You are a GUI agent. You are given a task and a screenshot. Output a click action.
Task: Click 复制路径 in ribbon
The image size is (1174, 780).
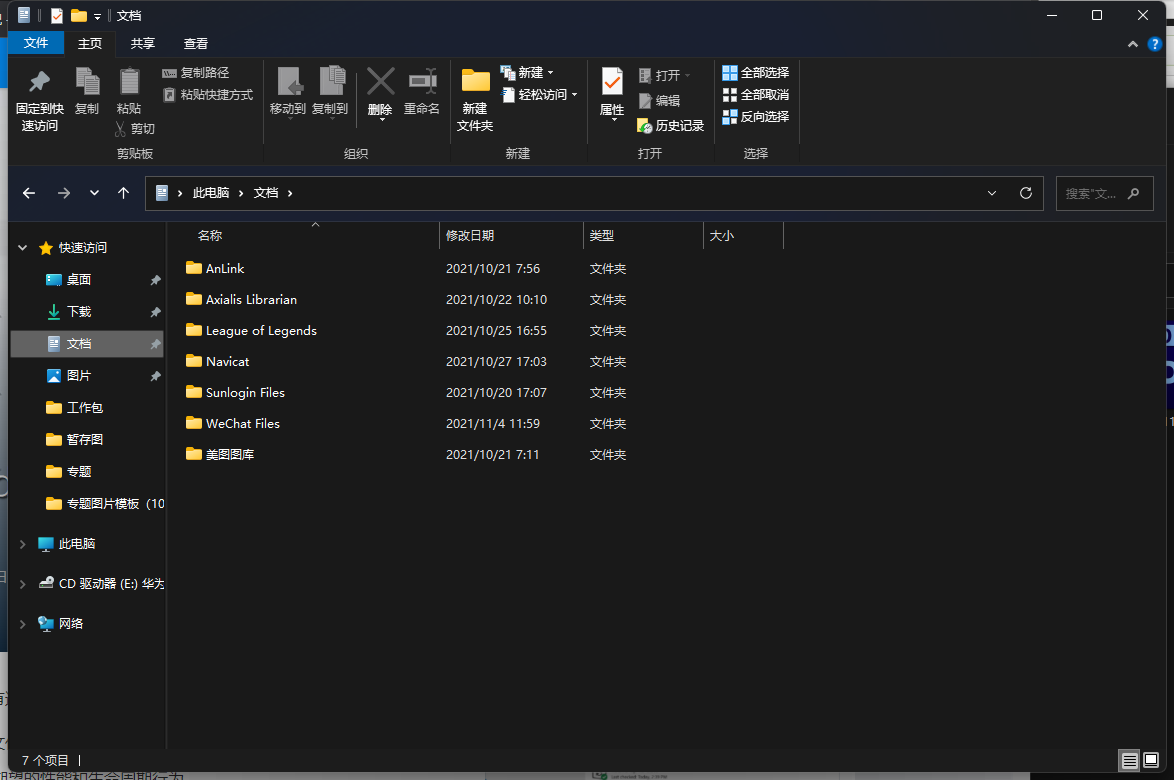(x=195, y=73)
